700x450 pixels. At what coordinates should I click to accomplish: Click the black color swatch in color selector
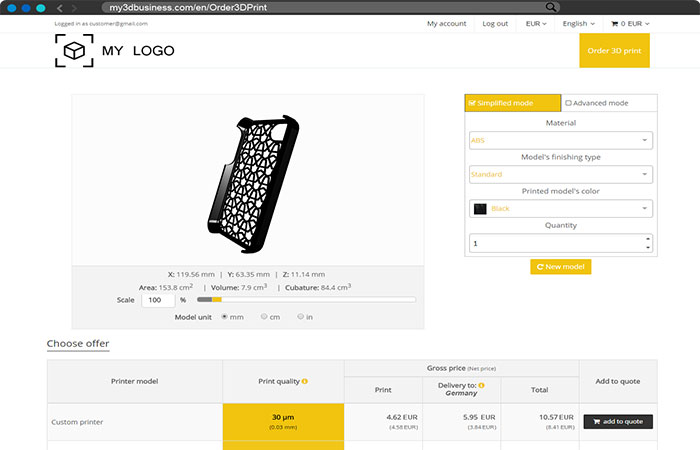coord(480,208)
